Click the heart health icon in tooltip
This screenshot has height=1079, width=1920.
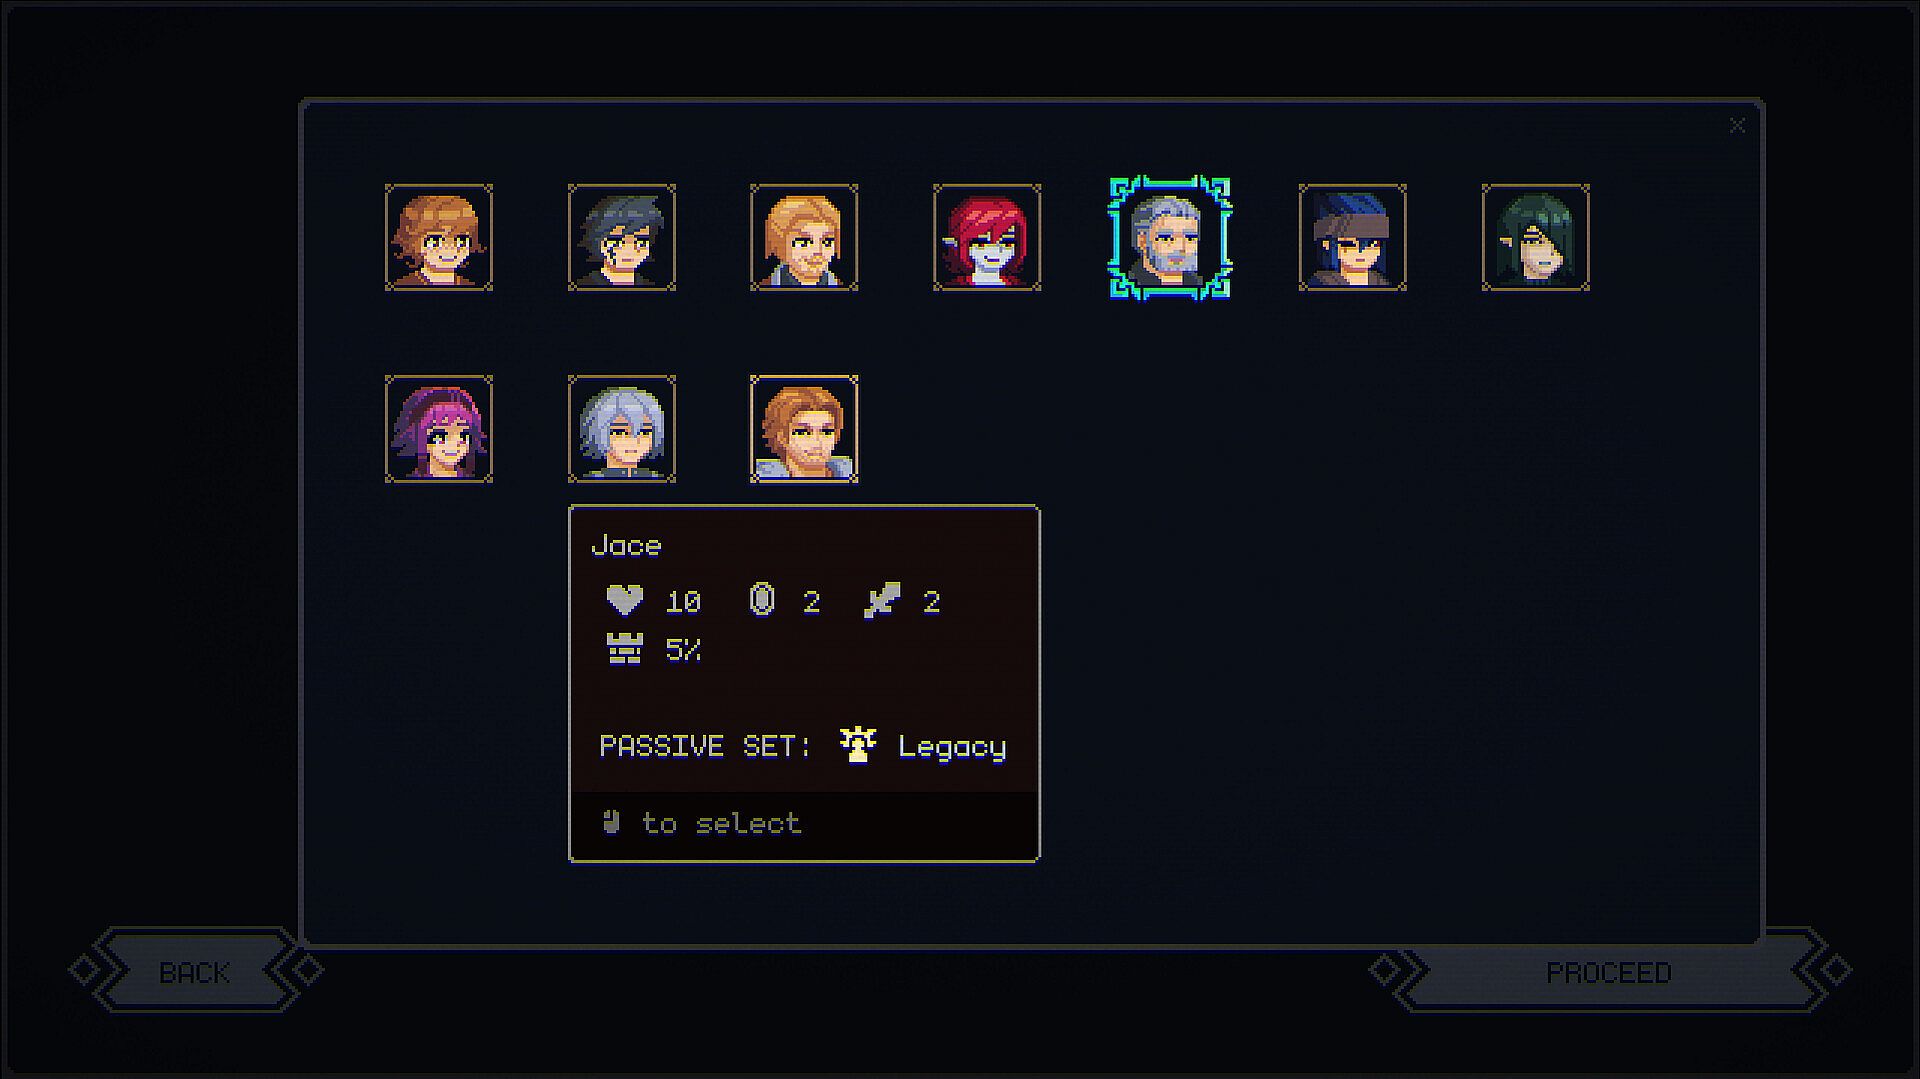click(x=625, y=600)
